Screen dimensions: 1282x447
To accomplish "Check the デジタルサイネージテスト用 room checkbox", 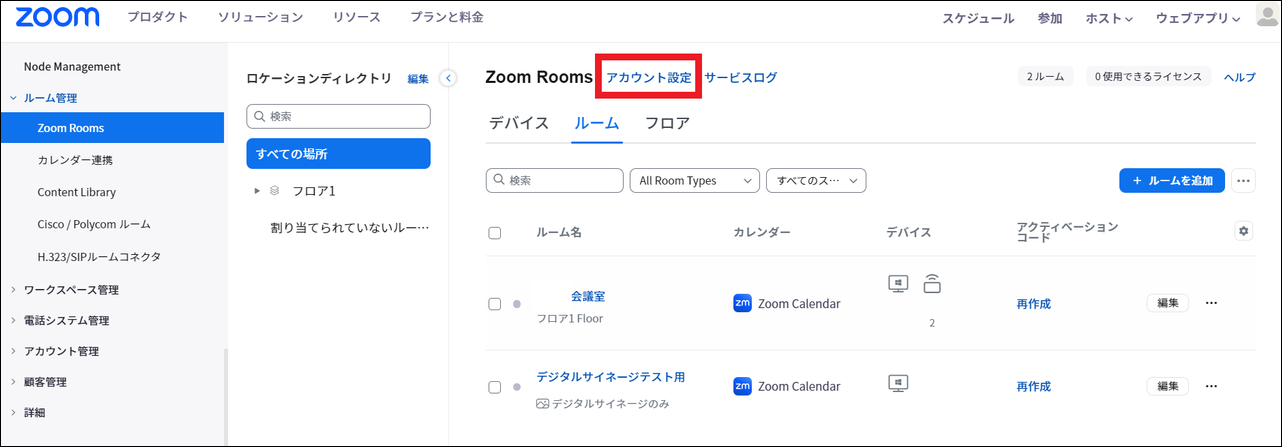I will pyautogui.click(x=494, y=387).
